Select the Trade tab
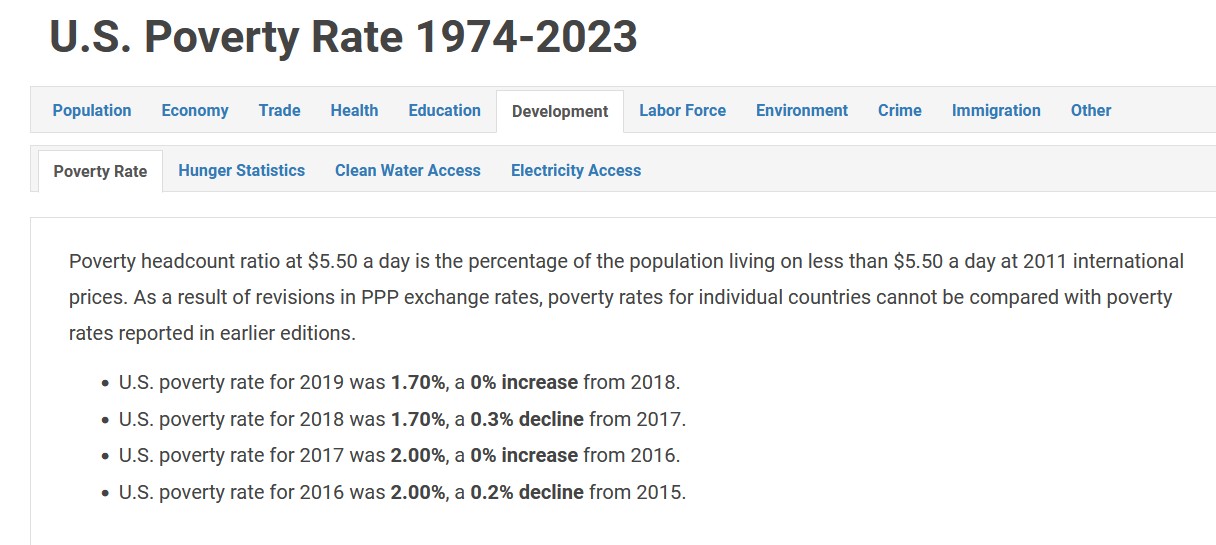1216x545 pixels. (x=279, y=110)
